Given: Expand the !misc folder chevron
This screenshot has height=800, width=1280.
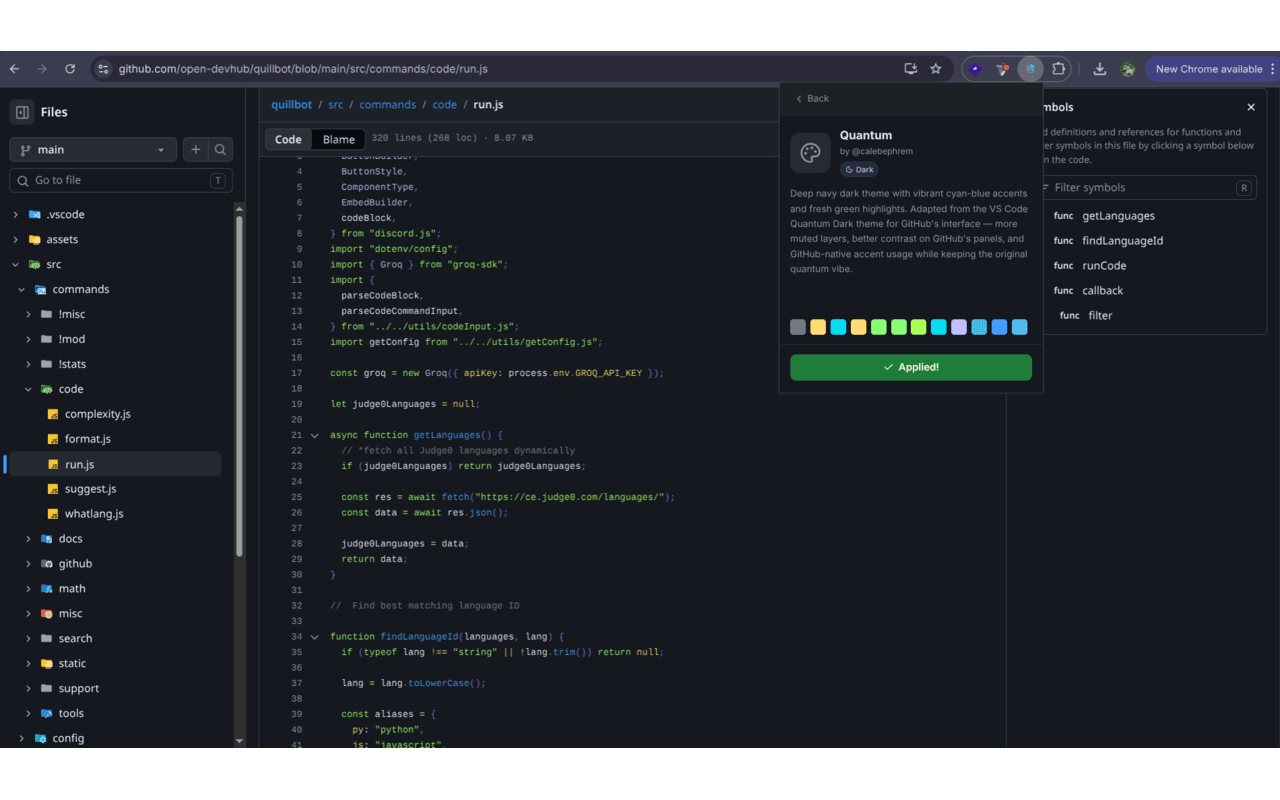Looking at the screenshot, I should 29,315.
